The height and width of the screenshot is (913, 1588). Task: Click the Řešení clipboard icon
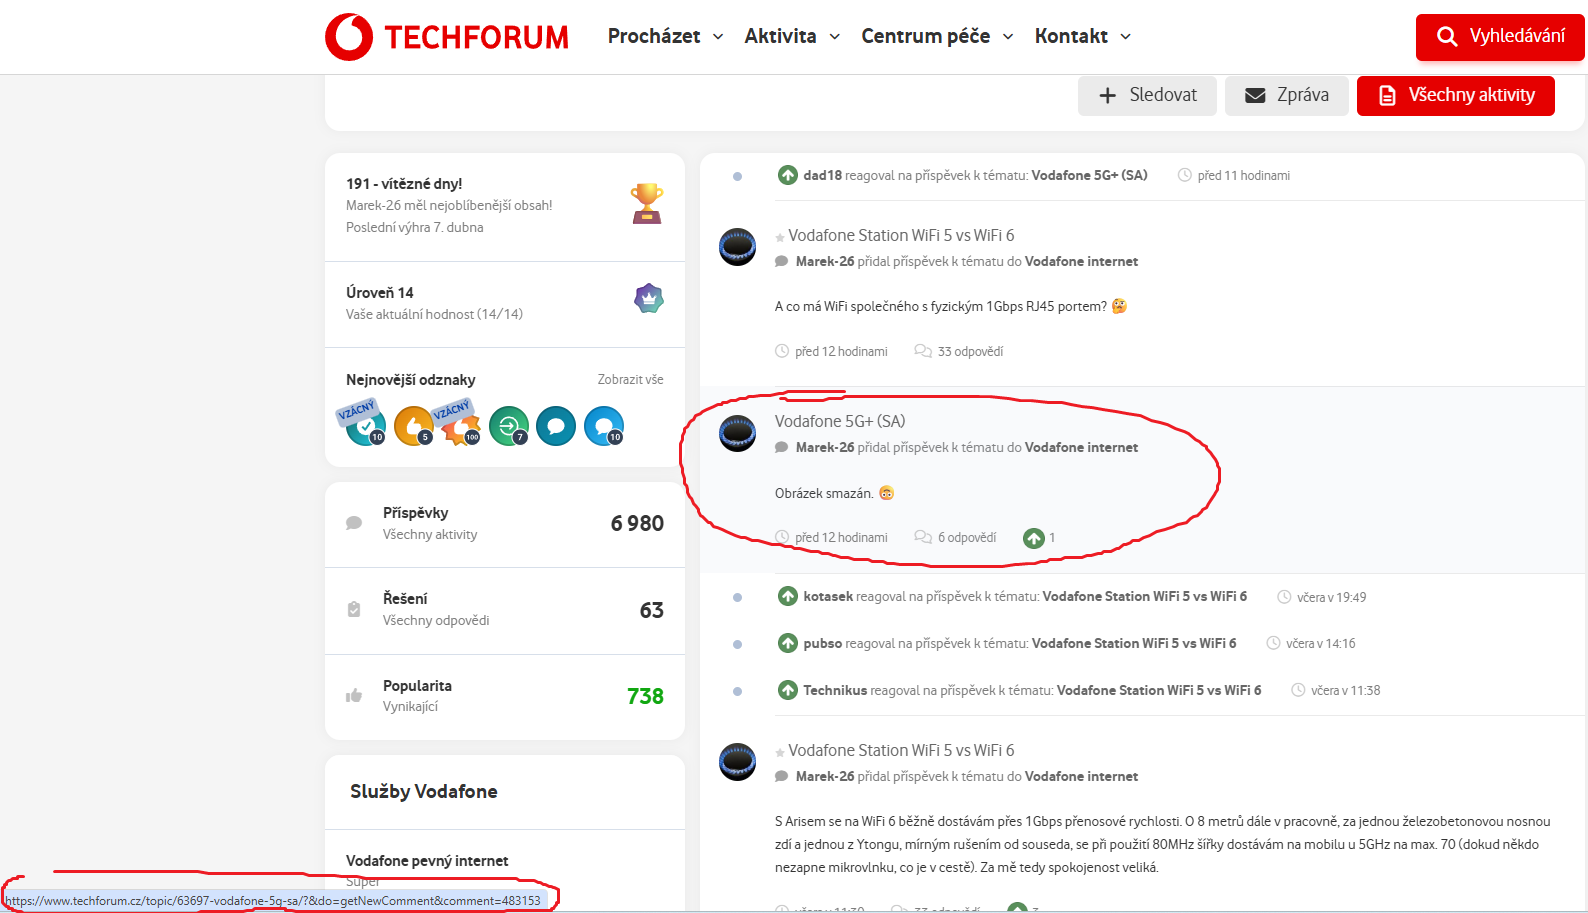(x=354, y=609)
